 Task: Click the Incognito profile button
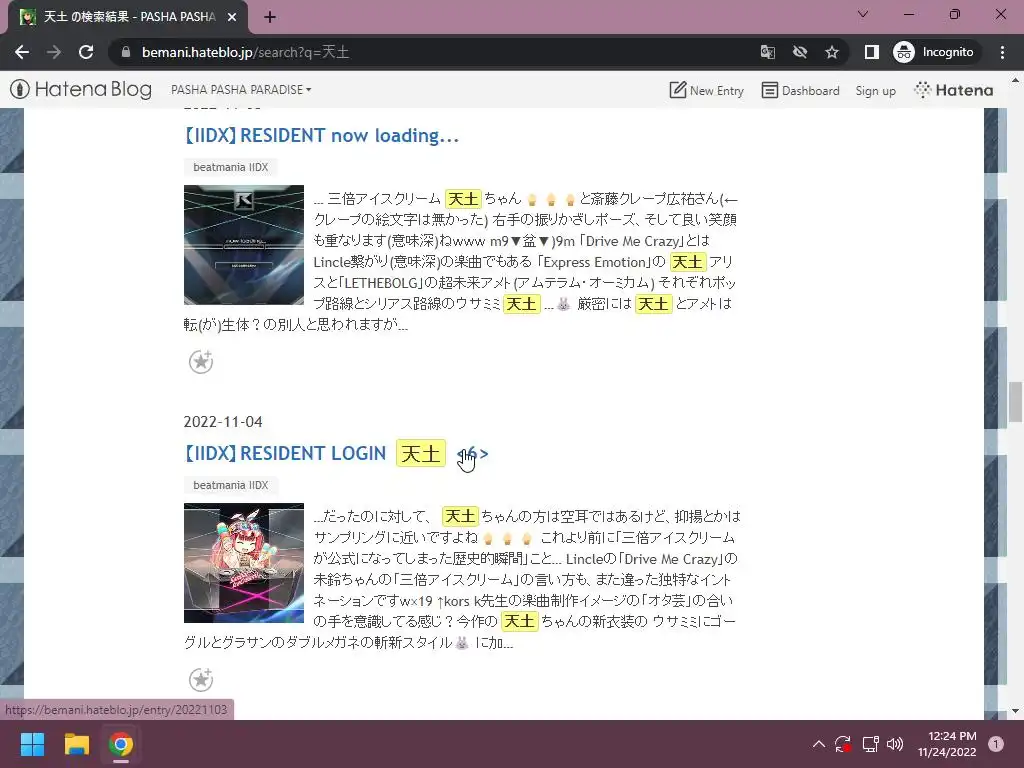coord(934,52)
